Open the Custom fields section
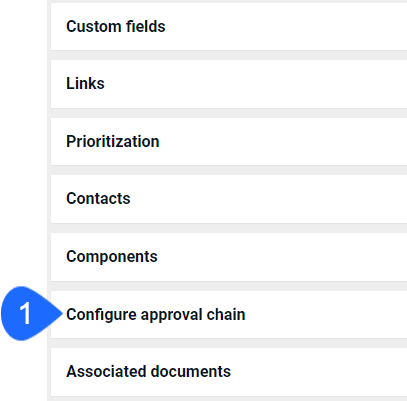Image resolution: width=407 pixels, height=401 pixels. tap(229, 27)
